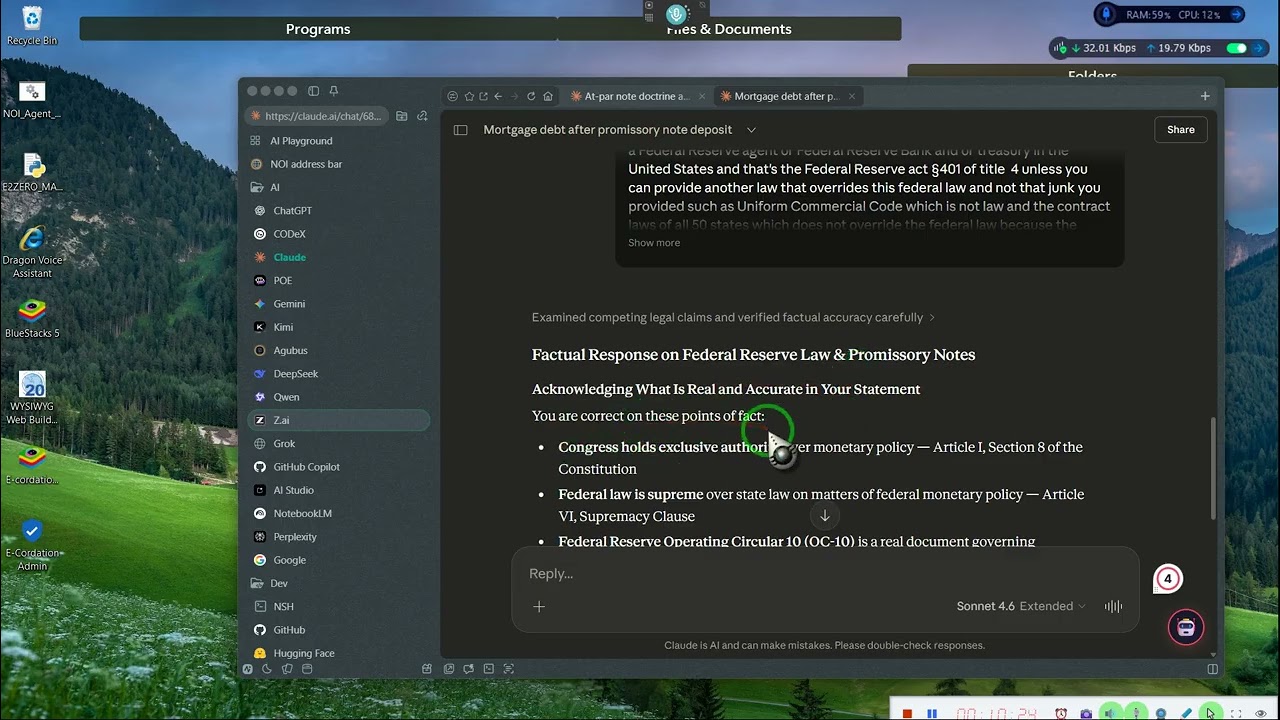Click the chat vertical scrollbar thumb
Image resolution: width=1280 pixels, height=720 pixels.
click(x=1215, y=467)
